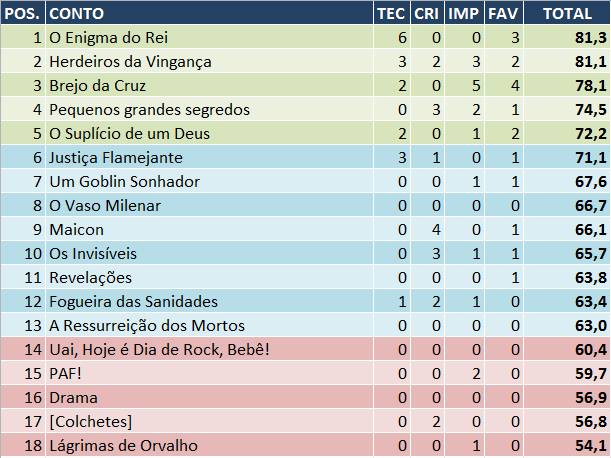
Task: Click O Suplício de um Deus
Action: coord(130,133)
